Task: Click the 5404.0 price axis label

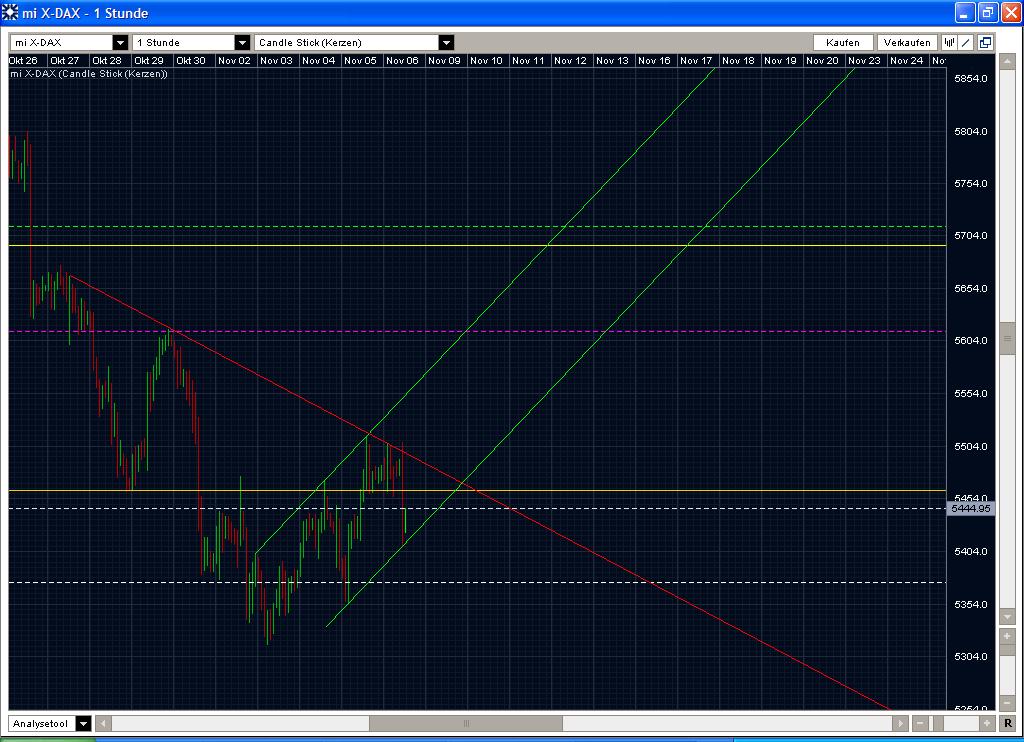Action: (970, 551)
